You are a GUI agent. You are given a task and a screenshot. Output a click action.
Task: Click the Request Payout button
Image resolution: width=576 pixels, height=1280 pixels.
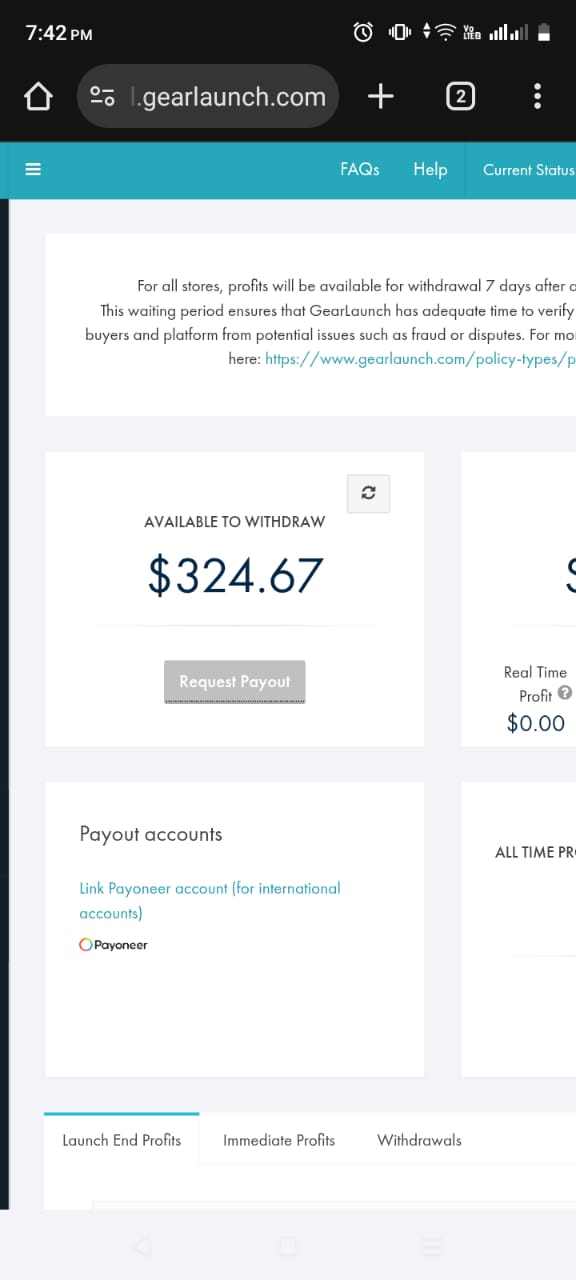click(234, 681)
